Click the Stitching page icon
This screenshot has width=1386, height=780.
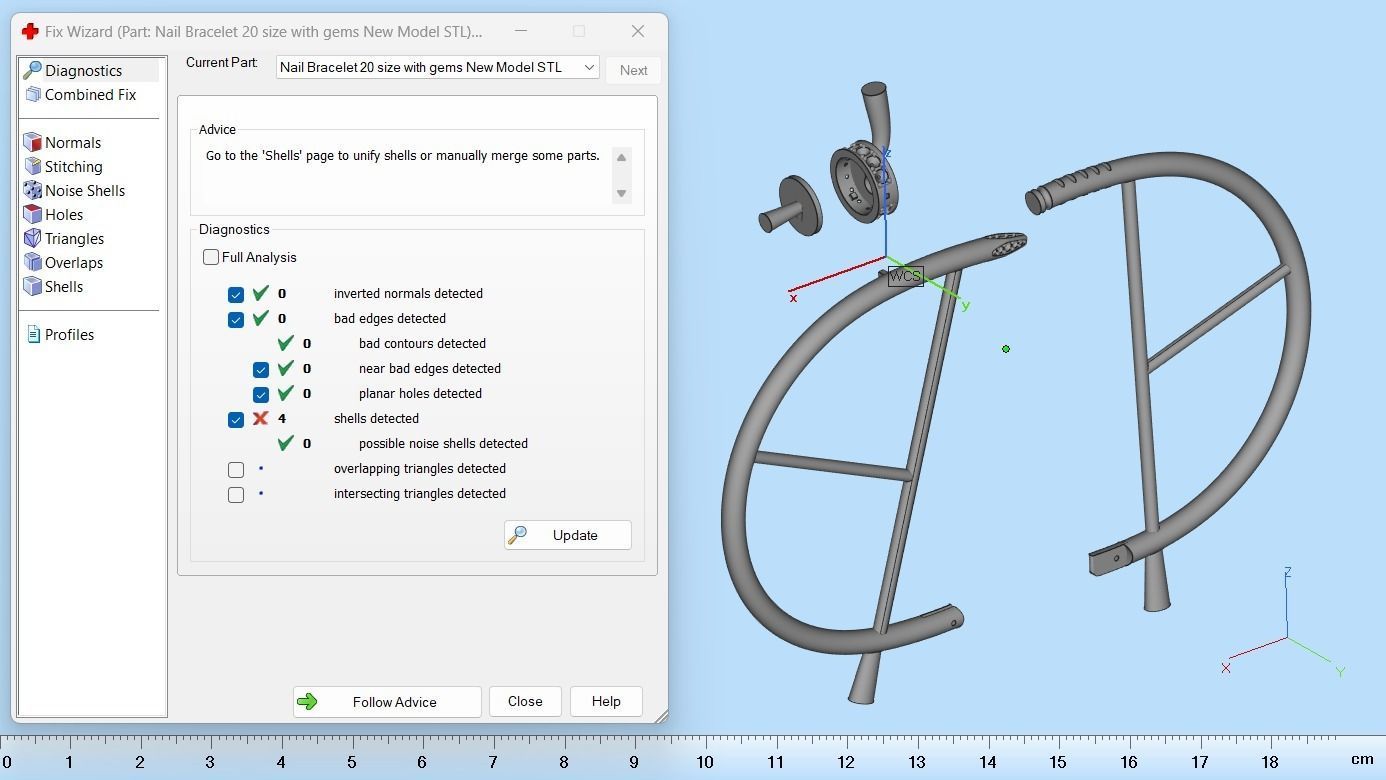[32, 166]
